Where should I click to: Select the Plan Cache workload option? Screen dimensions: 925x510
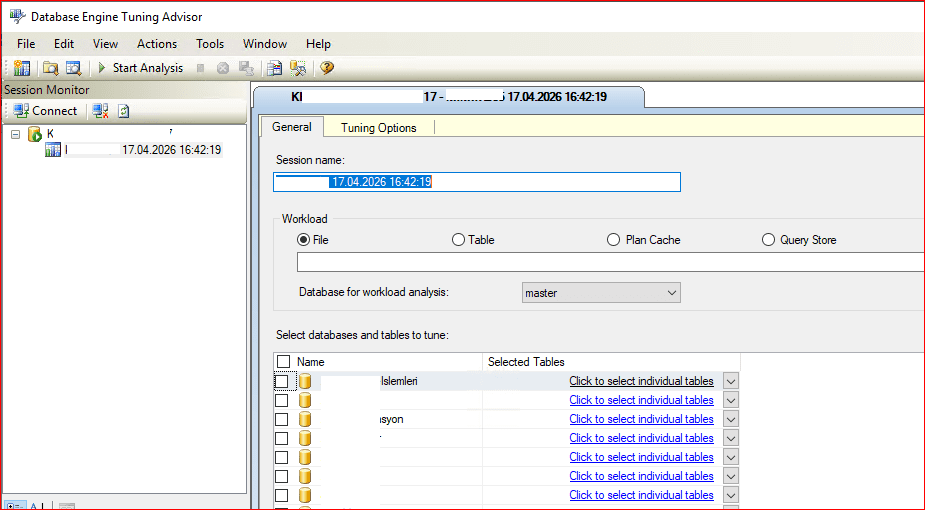(614, 240)
